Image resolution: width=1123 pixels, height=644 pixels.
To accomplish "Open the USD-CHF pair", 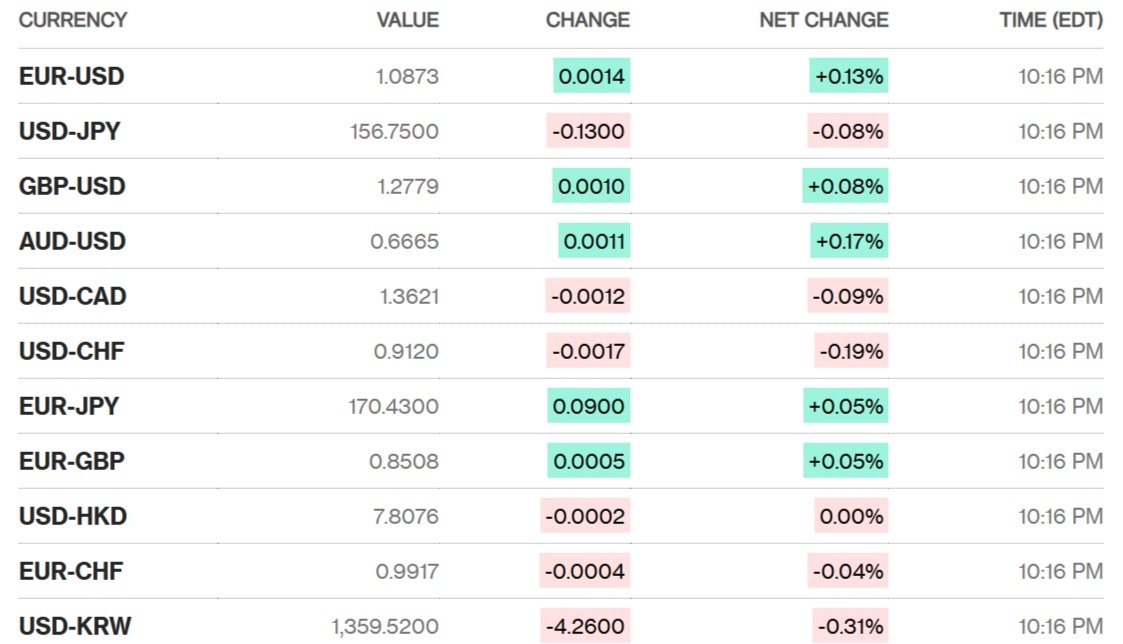I will [71, 351].
